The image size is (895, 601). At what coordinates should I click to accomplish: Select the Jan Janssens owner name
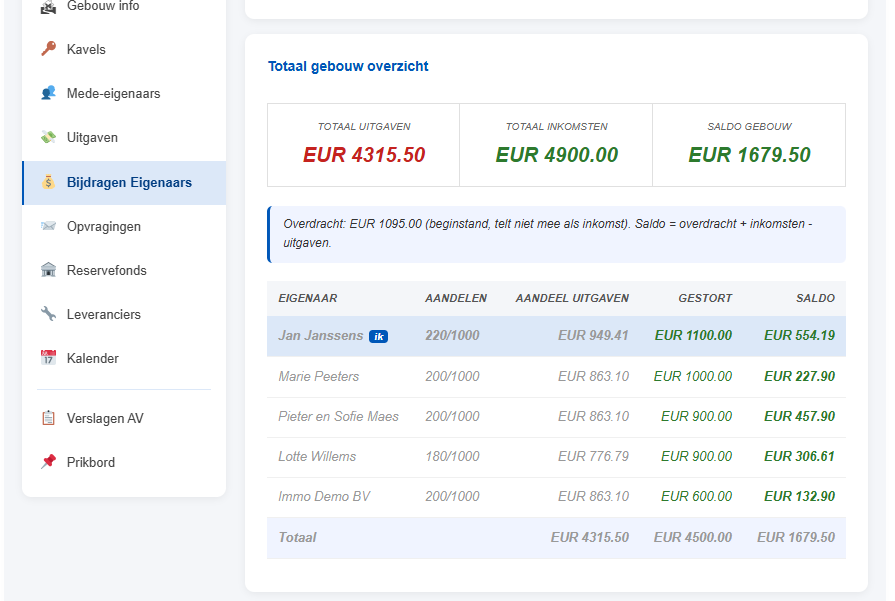coord(321,336)
